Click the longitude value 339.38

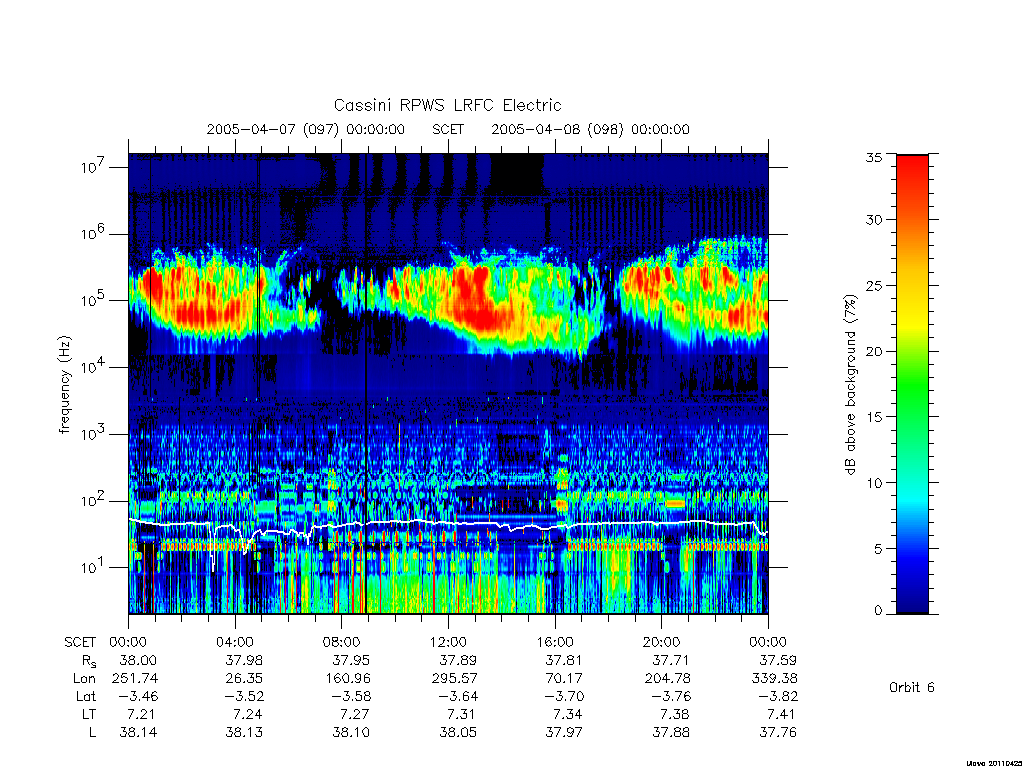click(775, 679)
